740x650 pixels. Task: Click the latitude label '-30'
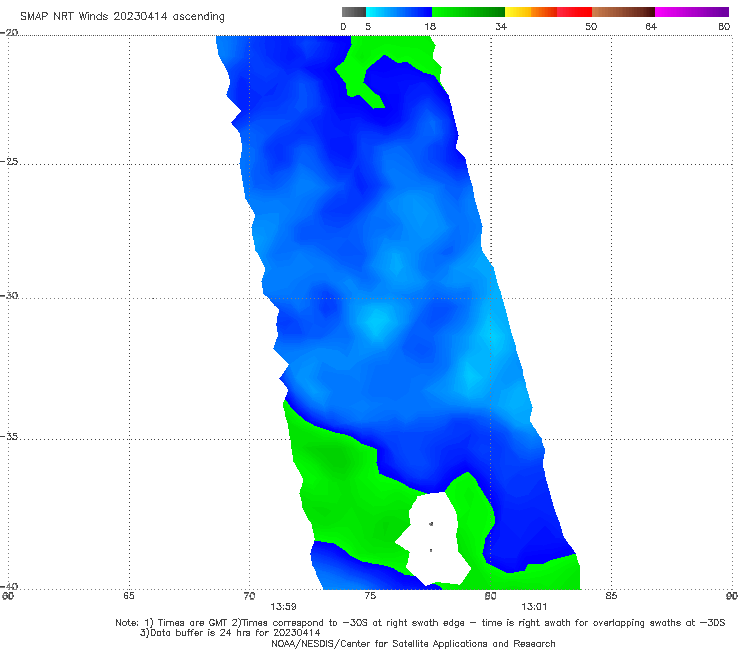(9, 295)
